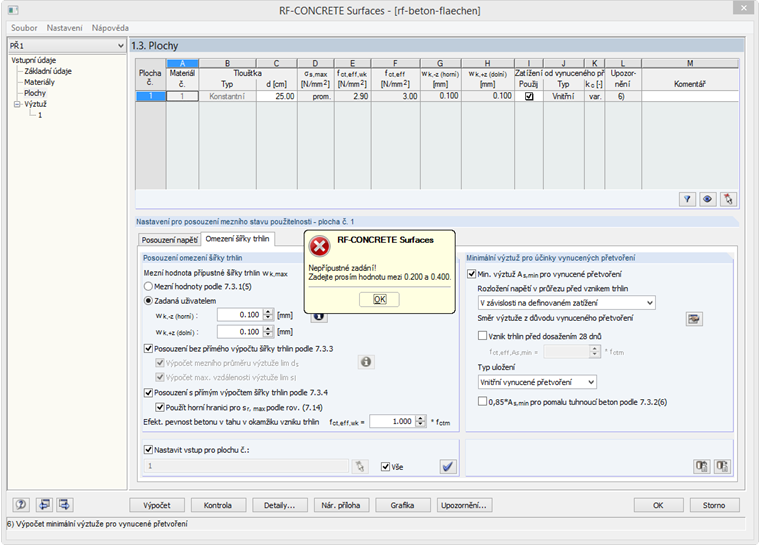This screenshot has height=545, width=760.
Task: Click the red error icon in dialog
Action: tap(319, 246)
